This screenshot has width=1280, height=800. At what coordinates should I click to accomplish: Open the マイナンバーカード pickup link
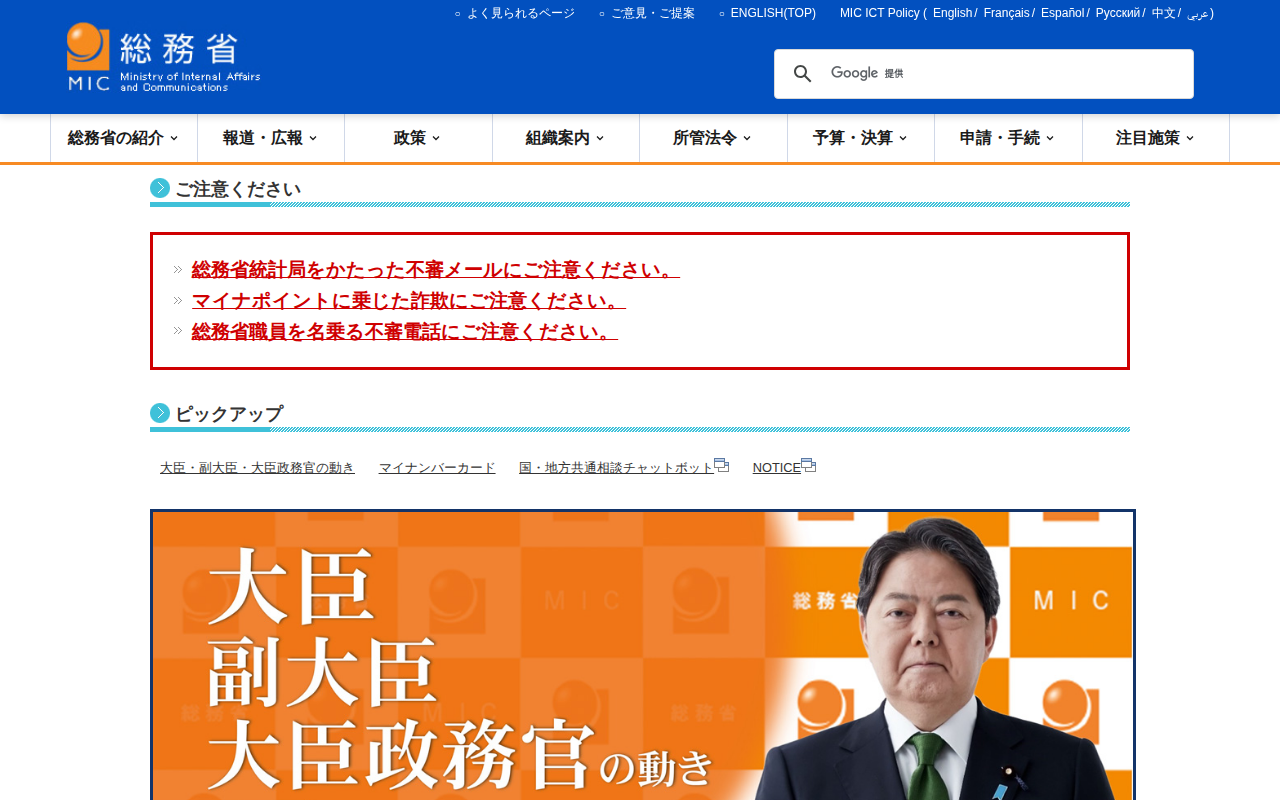pos(437,466)
